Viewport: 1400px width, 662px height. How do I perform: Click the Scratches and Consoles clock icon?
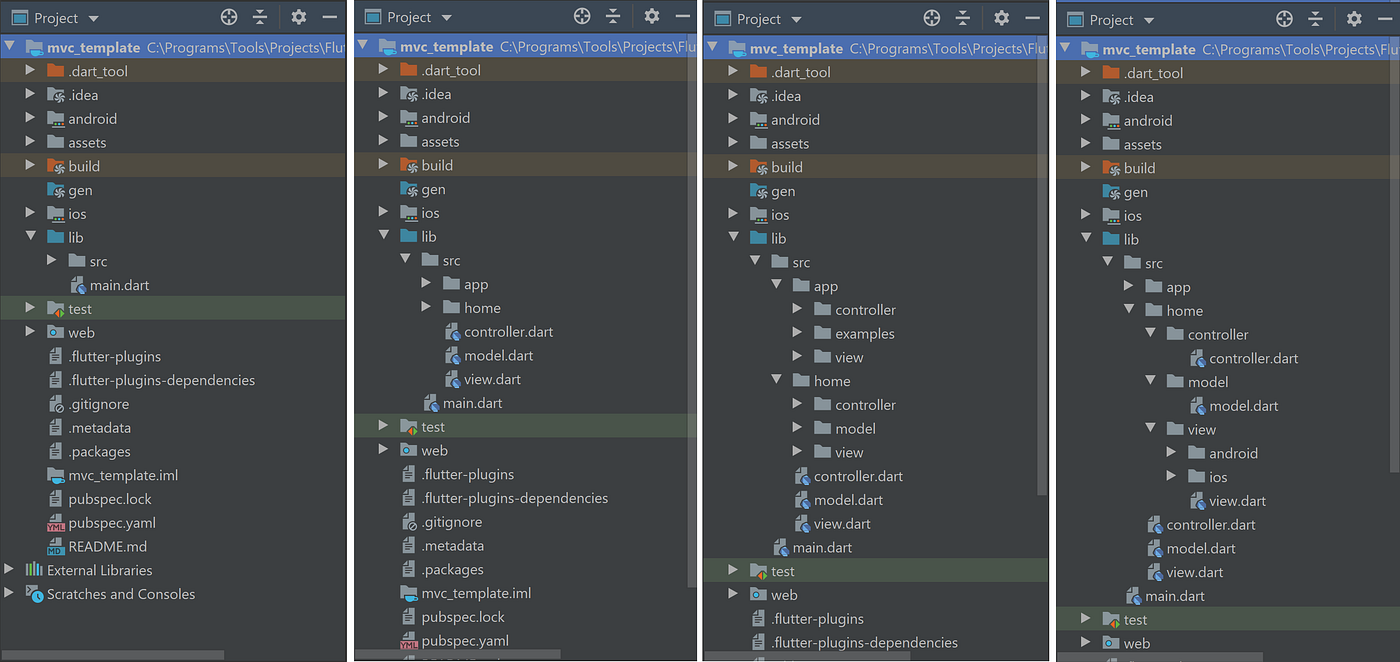tap(34, 594)
